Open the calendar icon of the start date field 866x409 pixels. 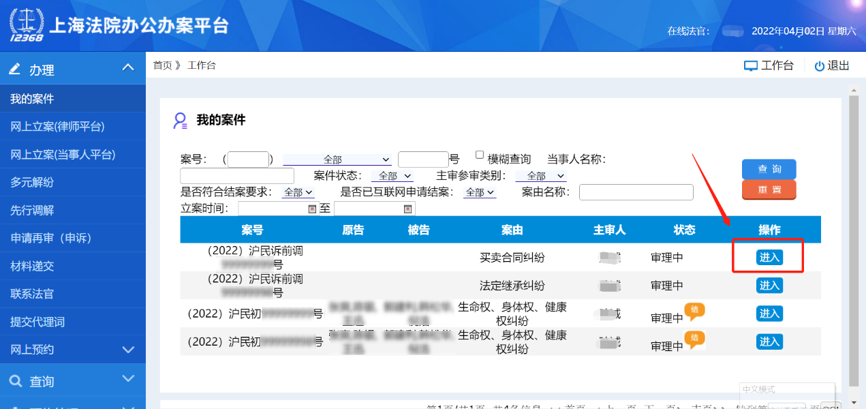(312, 209)
